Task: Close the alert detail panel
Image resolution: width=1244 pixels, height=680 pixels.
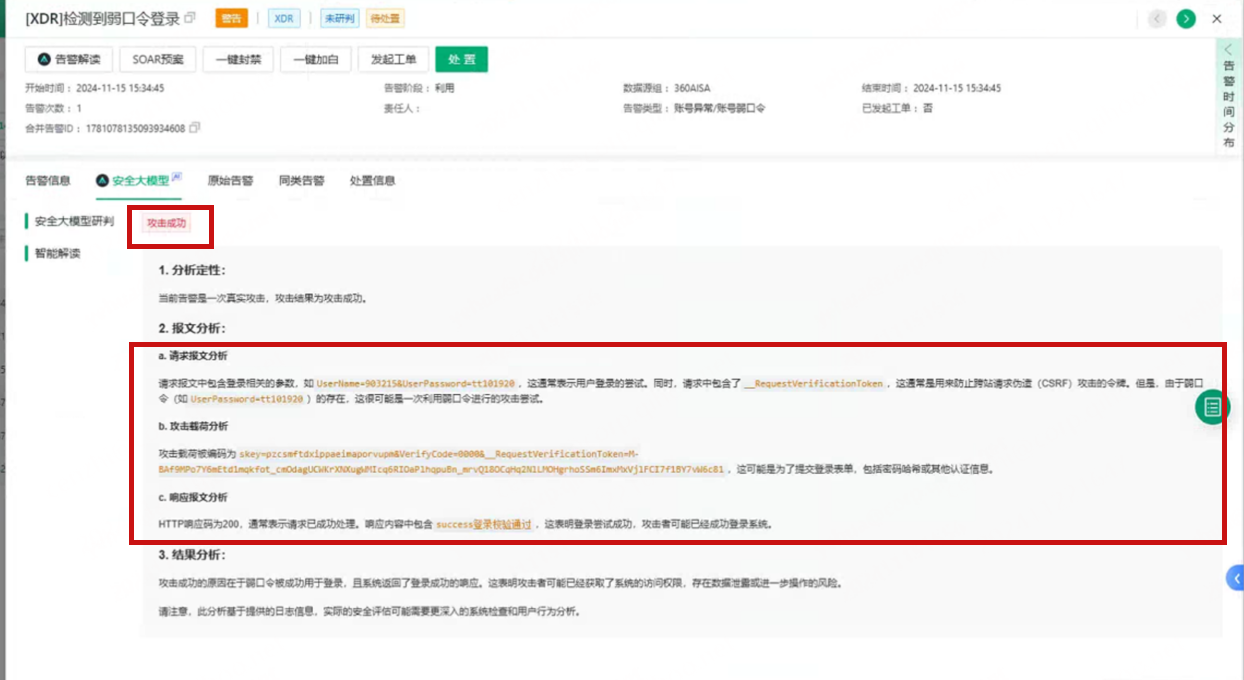Action: point(1217,19)
